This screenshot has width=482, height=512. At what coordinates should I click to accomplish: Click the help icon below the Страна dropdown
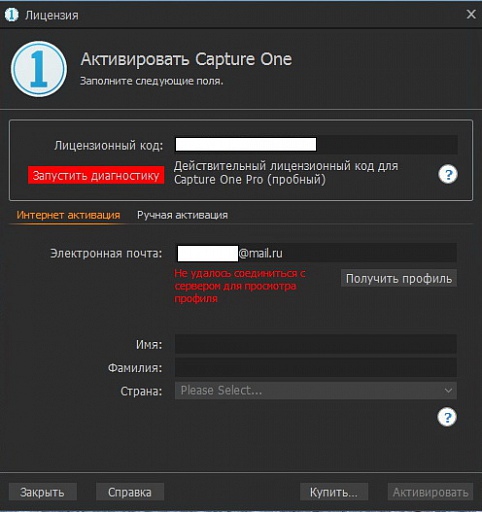(447, 417)
